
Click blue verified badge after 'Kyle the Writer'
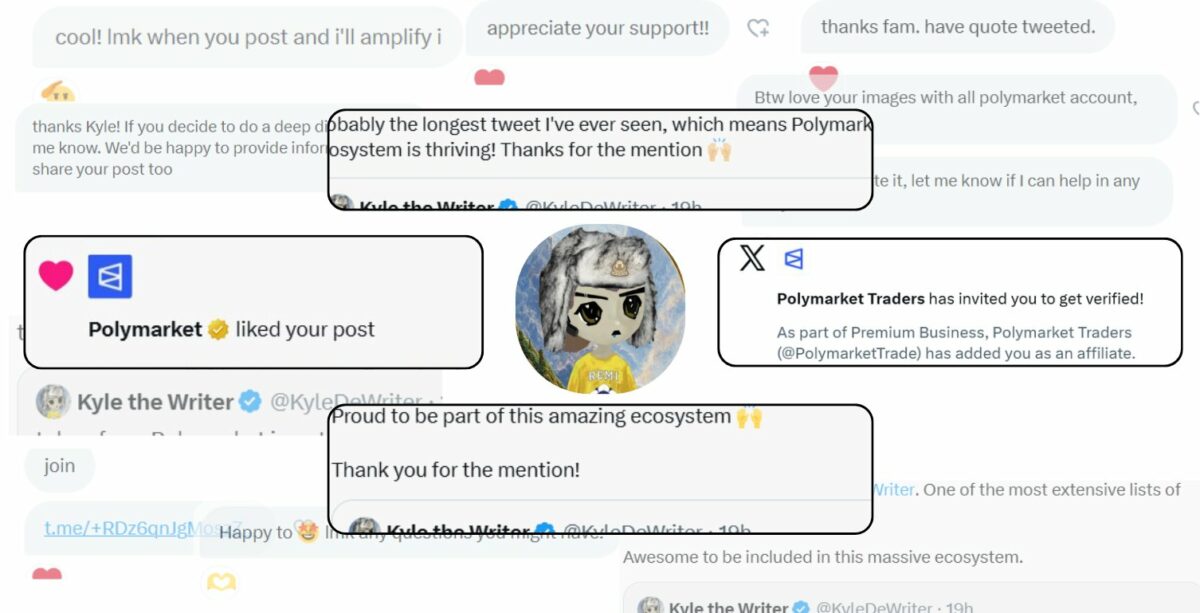click(x=250, y=402)
